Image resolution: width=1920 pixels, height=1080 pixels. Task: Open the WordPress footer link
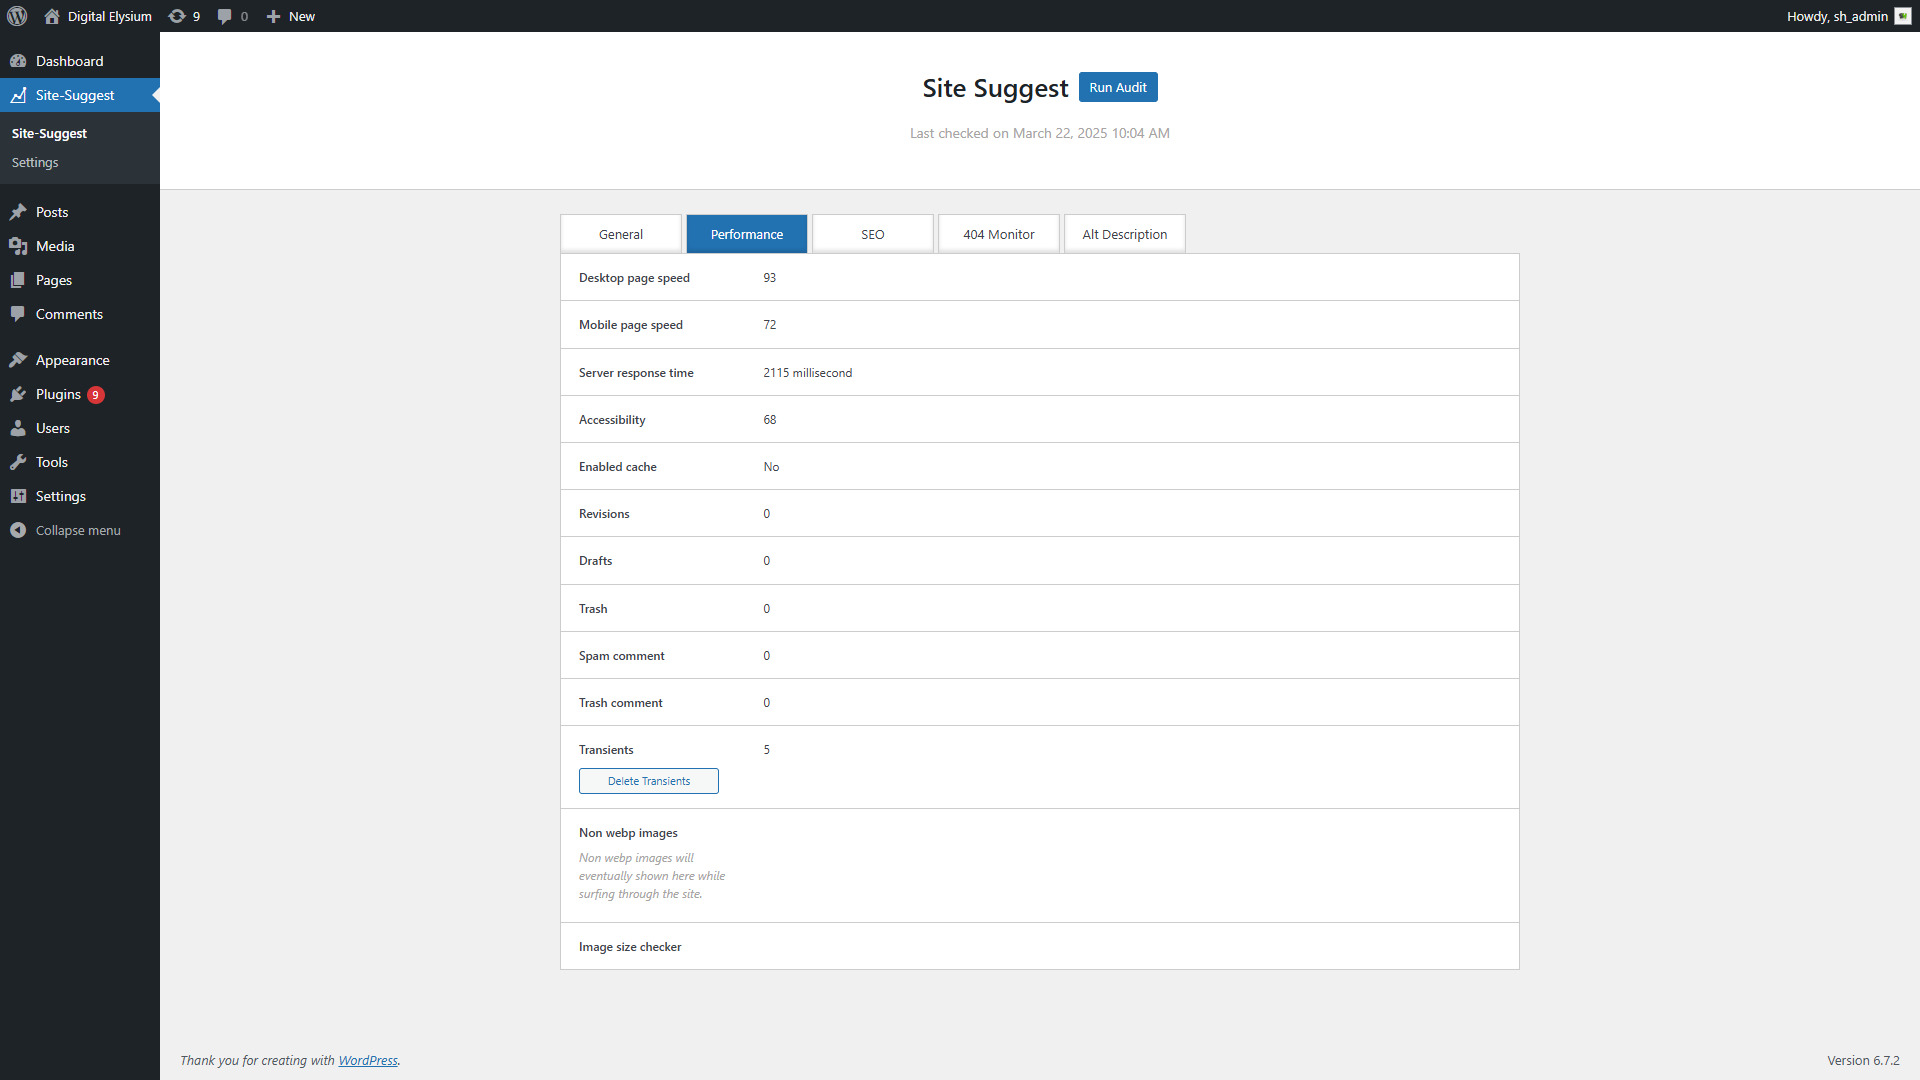click(x=367, y=1060)
